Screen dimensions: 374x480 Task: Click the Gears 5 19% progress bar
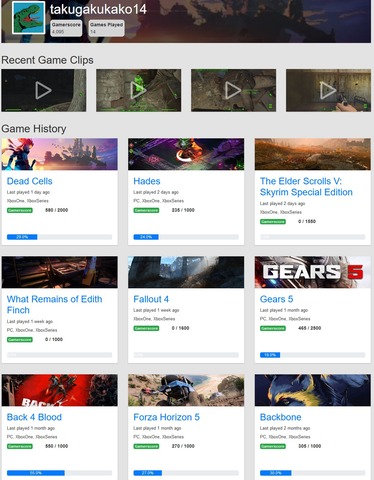tap(313, 355)
